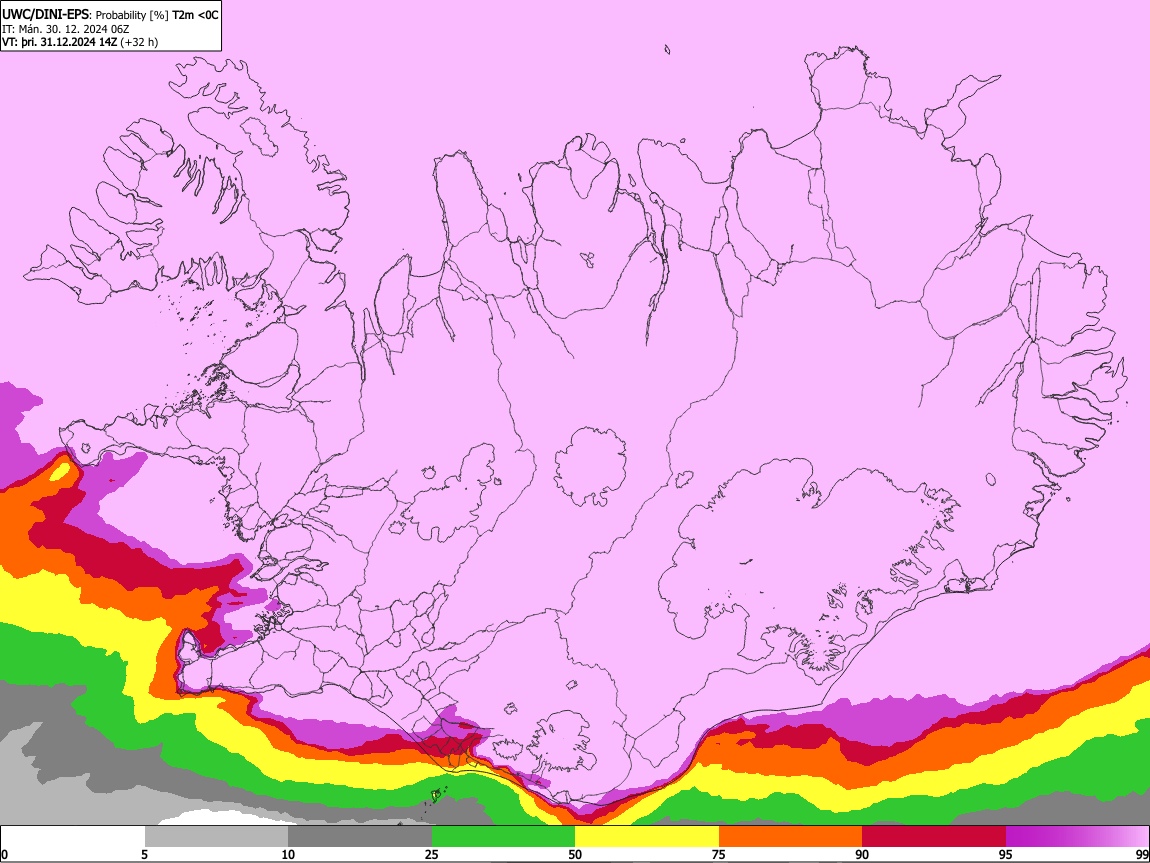Click the legend label '95'
The width and height of the screenshot is (1150, 863).
[1006, 854]
